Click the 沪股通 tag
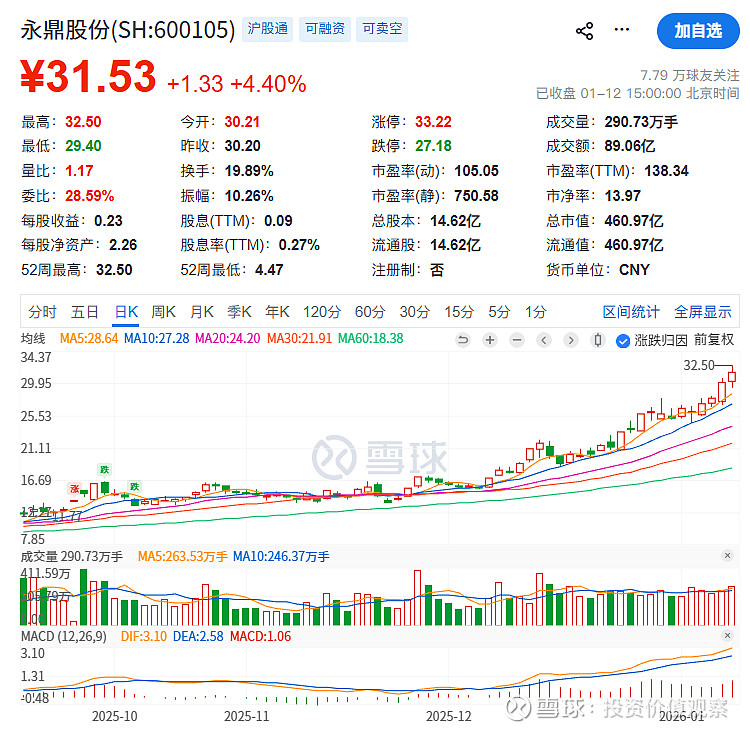750x731 pixels. pyautogui.click(x=267, y=29)
